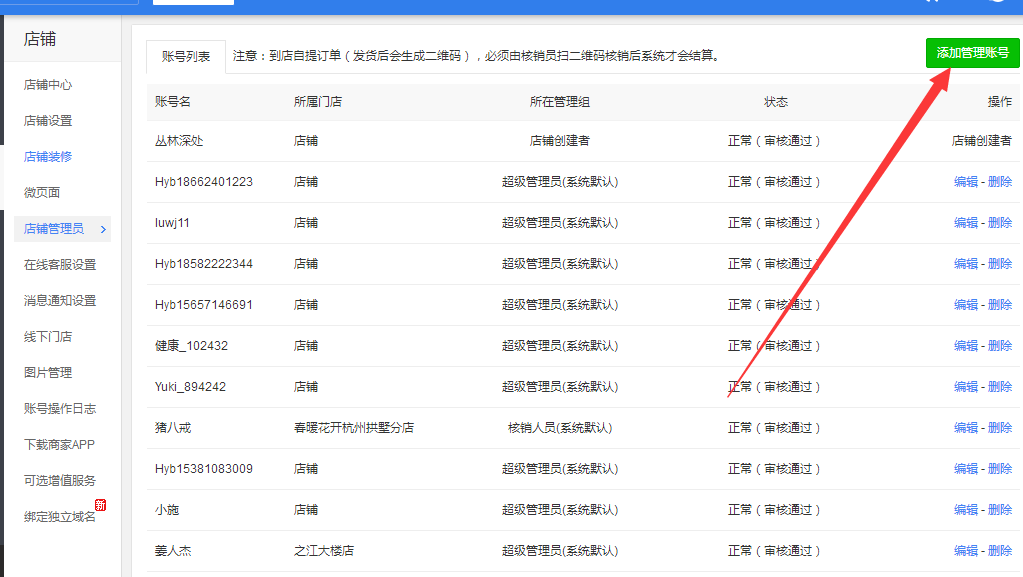Click the red 新 badge icon

[100, 505]
